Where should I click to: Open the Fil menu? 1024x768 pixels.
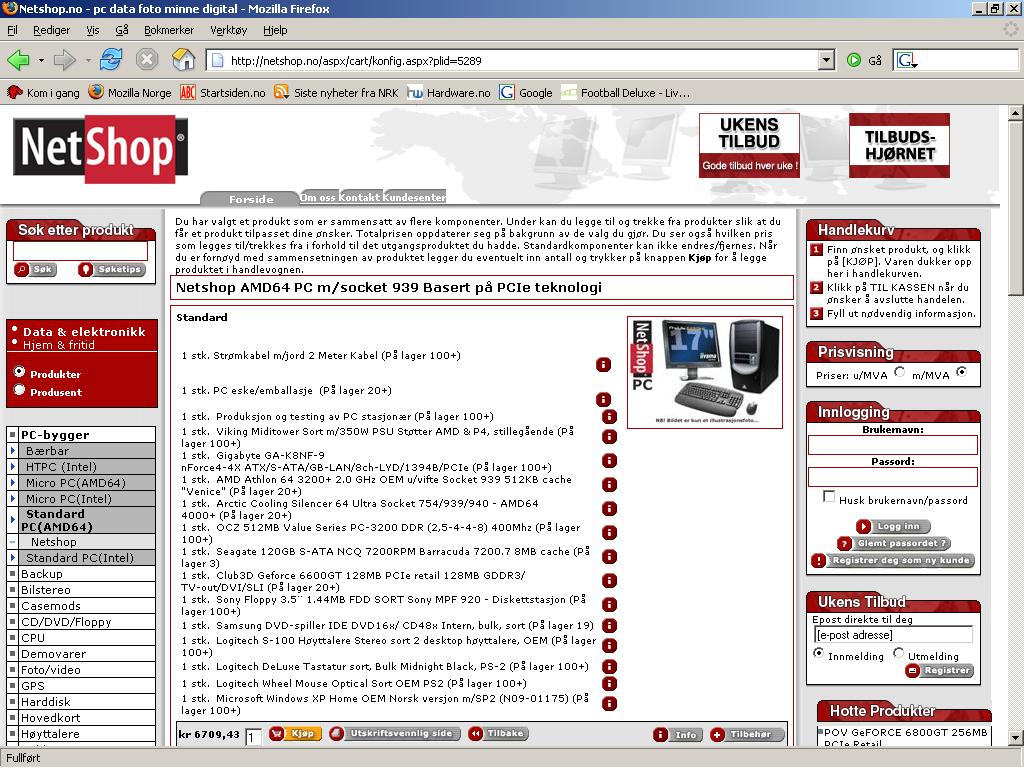point(12,30)
